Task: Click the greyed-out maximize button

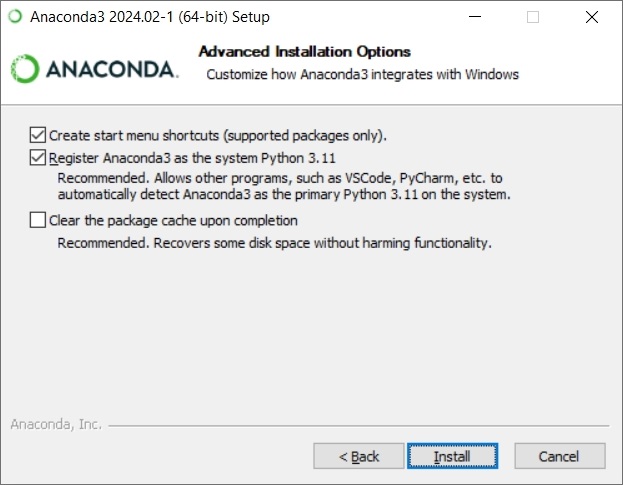Action: [533, 17]
